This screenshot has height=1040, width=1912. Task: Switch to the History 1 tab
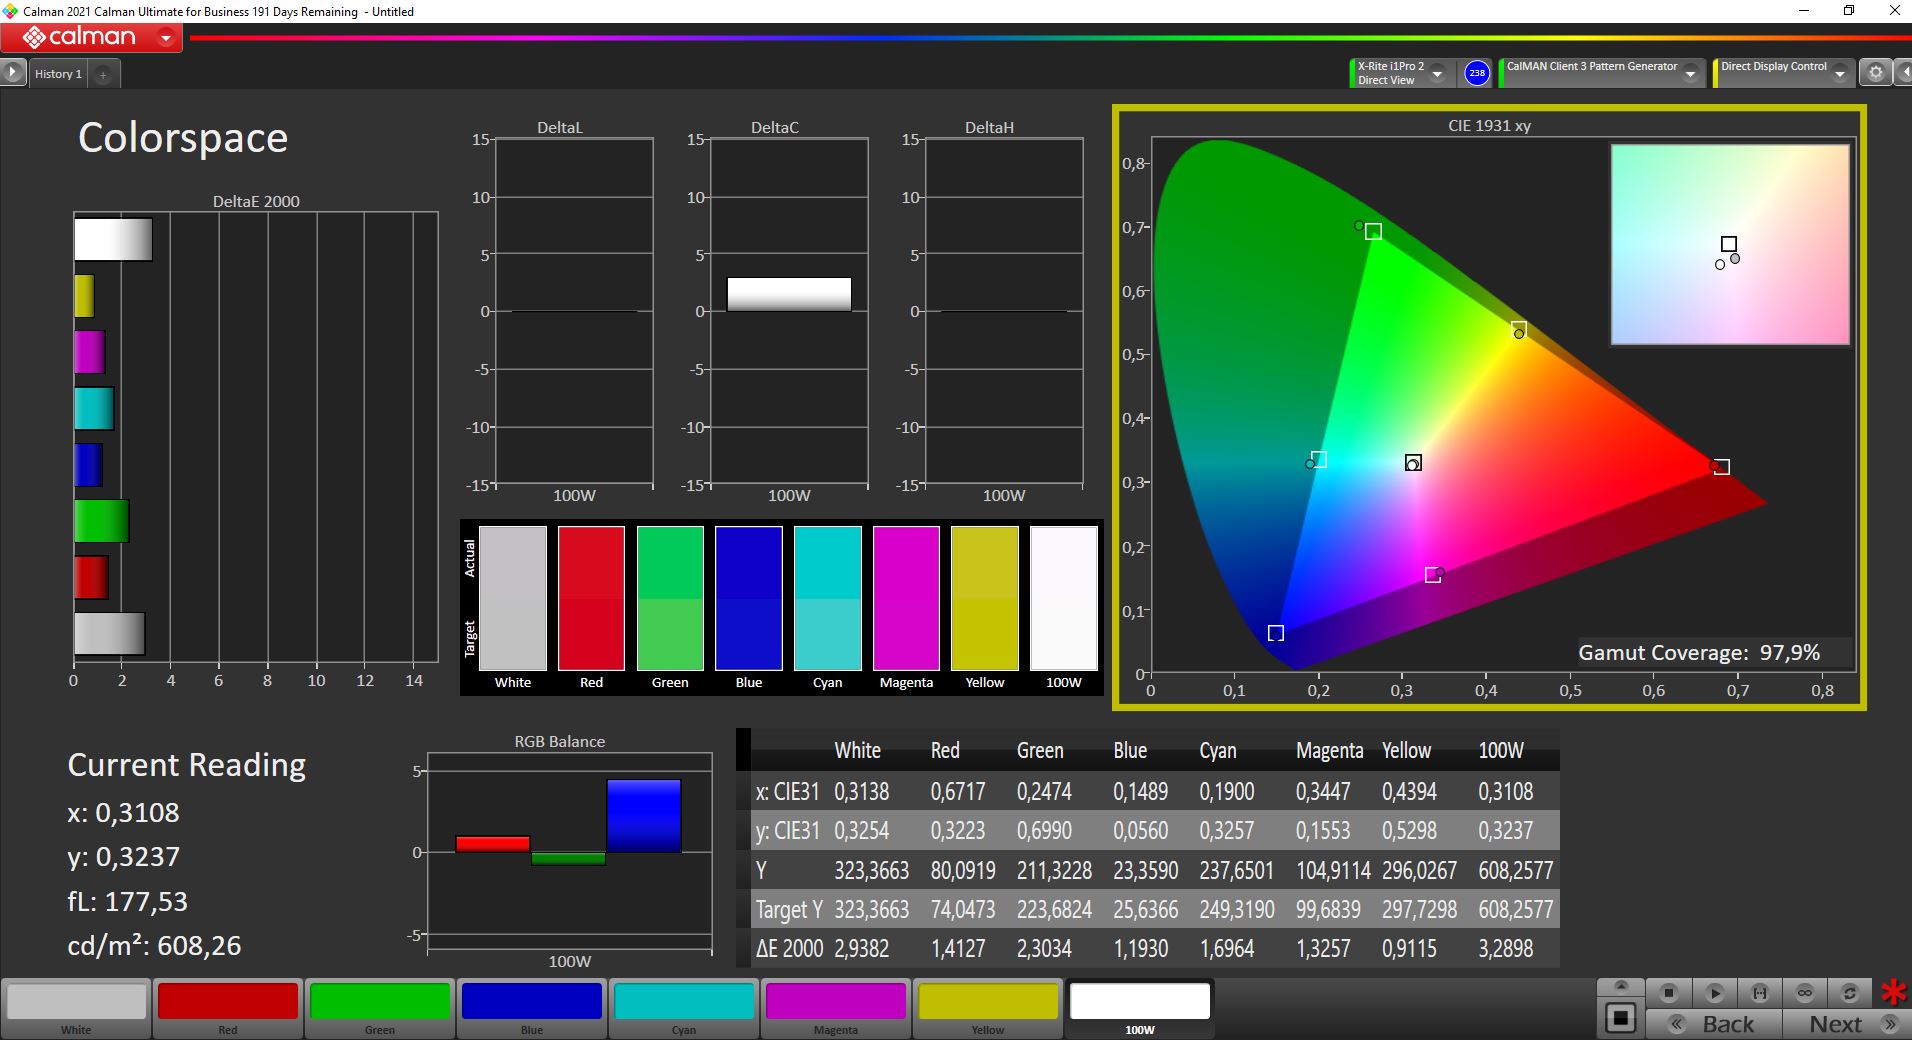tap(58, 74)
